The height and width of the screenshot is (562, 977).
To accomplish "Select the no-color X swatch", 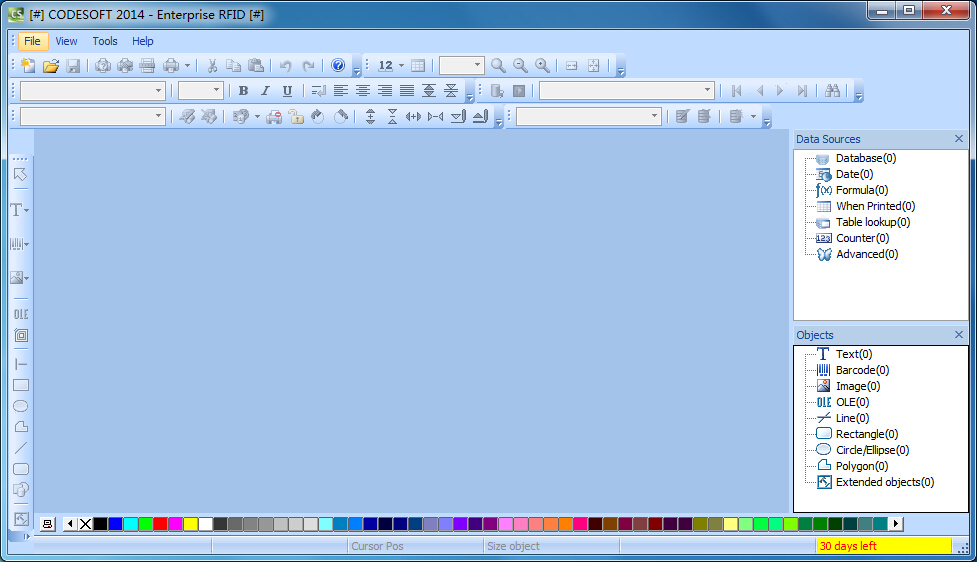I will pos(85,524).
